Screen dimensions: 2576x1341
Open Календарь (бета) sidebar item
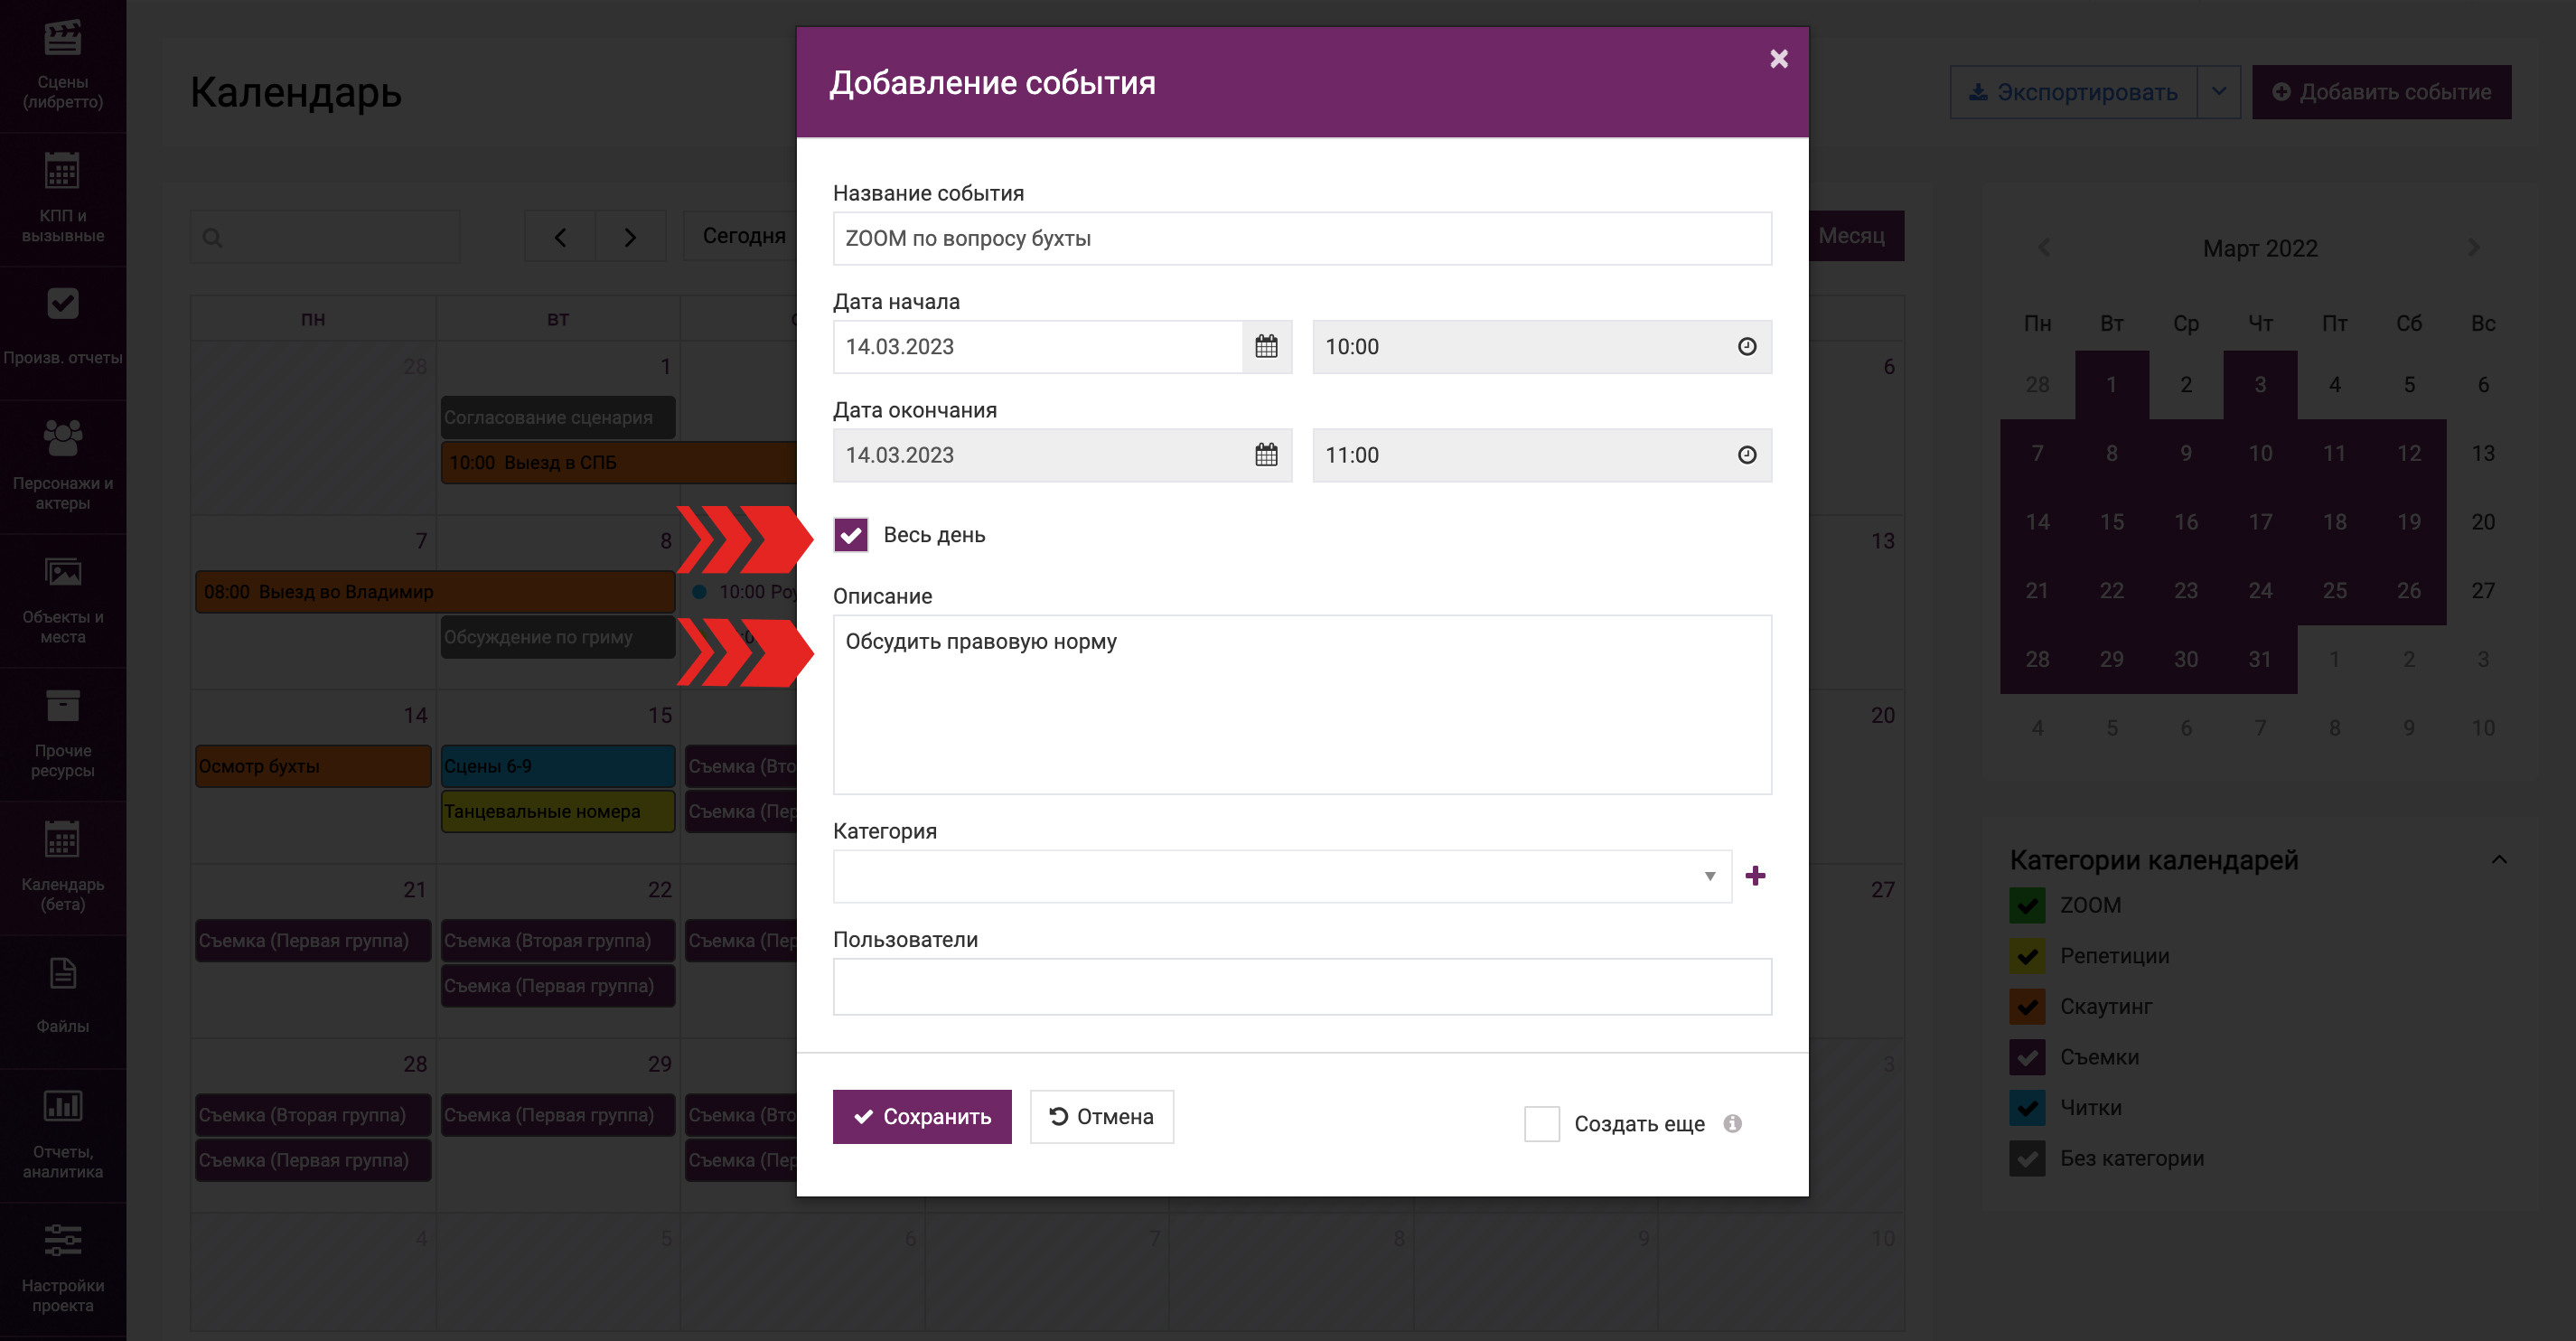[x=63, y=868]
